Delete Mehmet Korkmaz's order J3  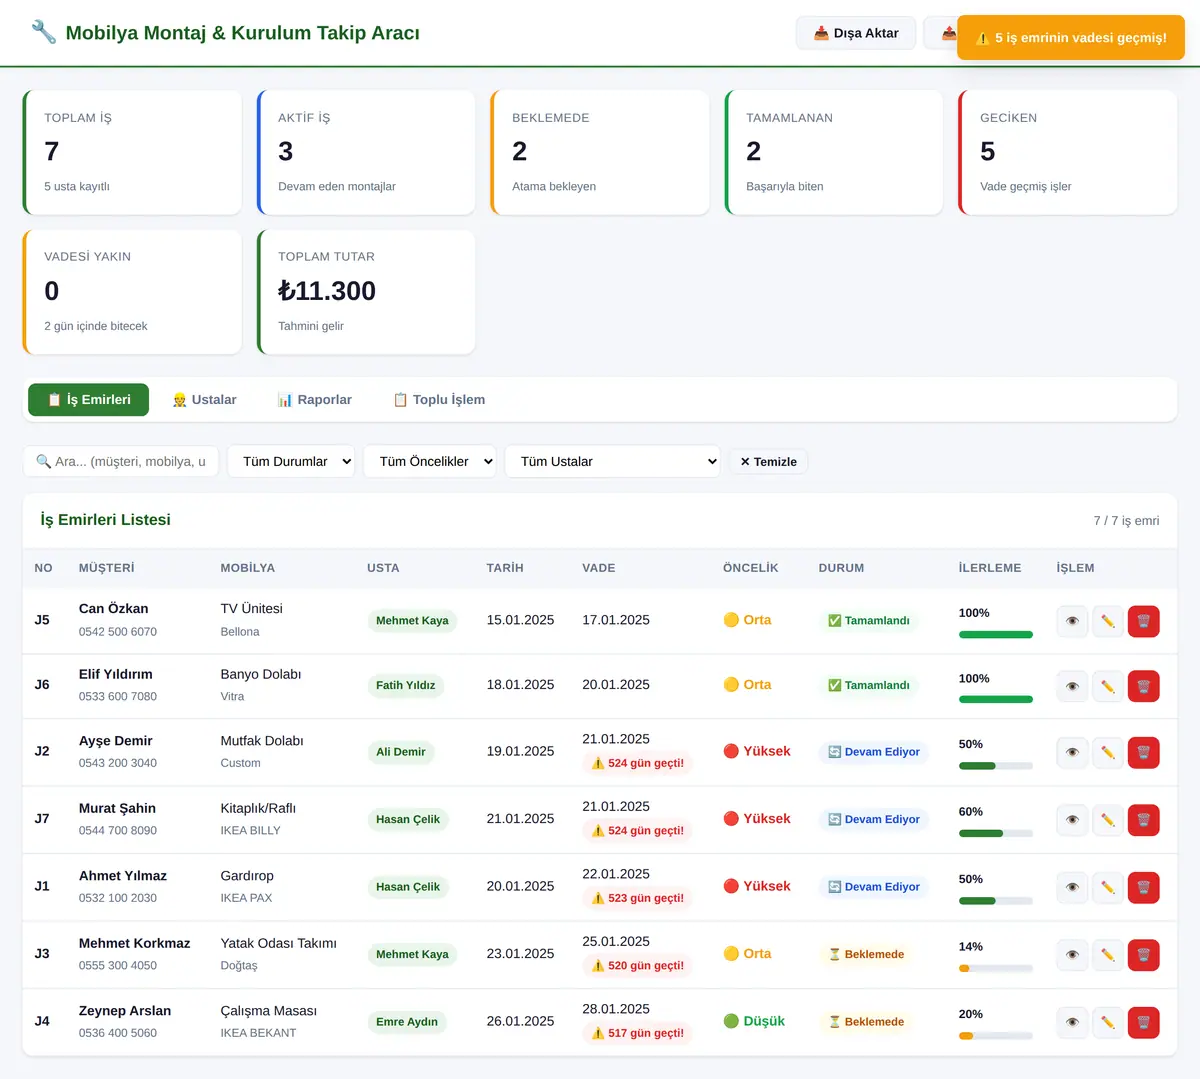point(1144,955)
